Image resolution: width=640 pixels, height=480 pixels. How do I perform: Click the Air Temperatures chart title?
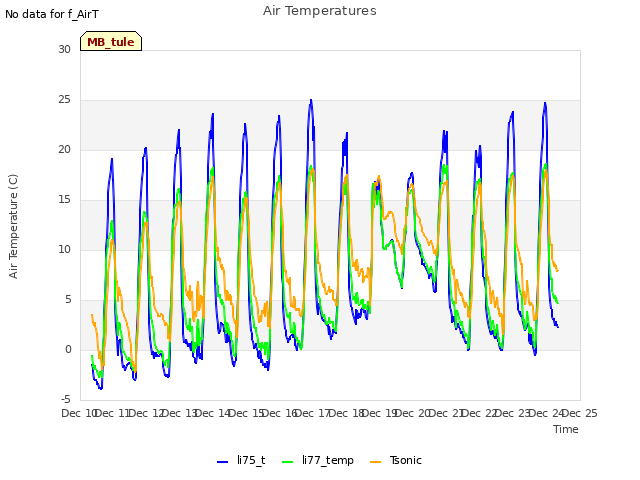320,11
